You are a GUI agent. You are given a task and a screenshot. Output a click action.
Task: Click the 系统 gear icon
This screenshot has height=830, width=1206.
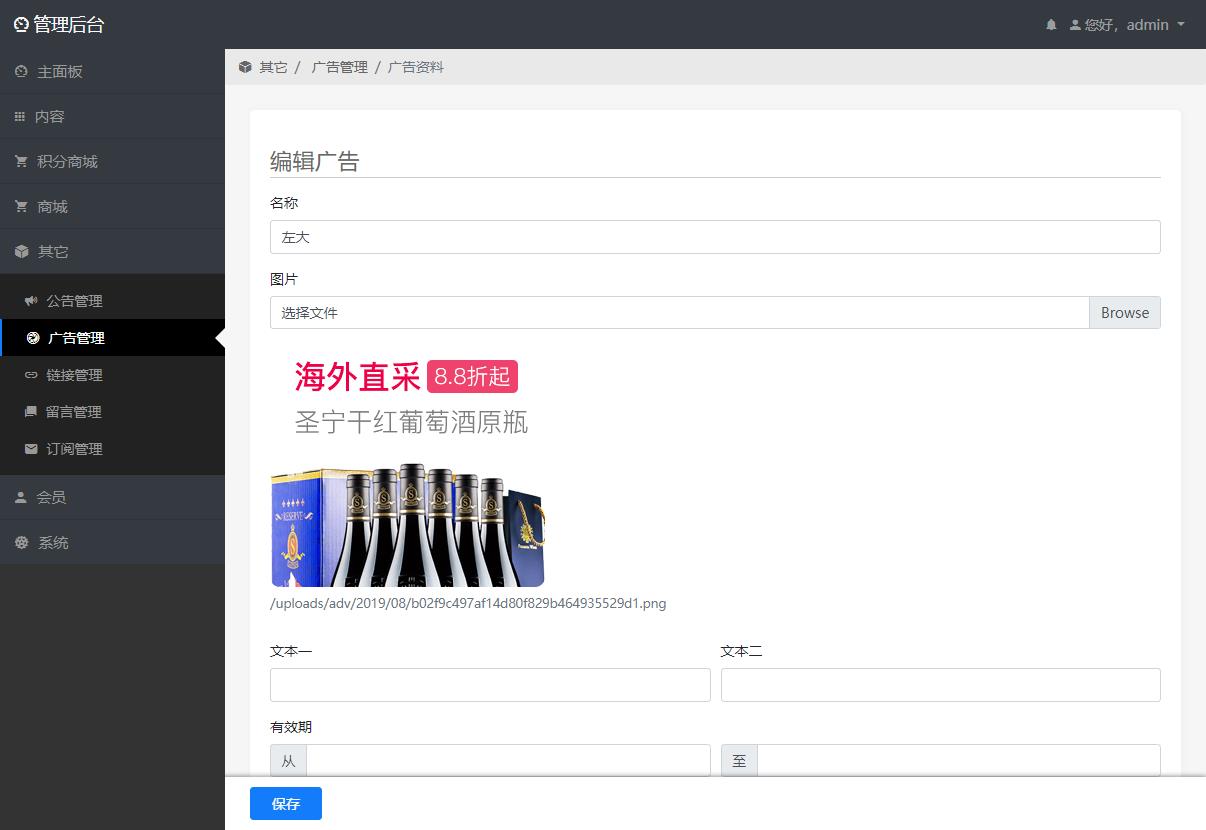(21, 543)
